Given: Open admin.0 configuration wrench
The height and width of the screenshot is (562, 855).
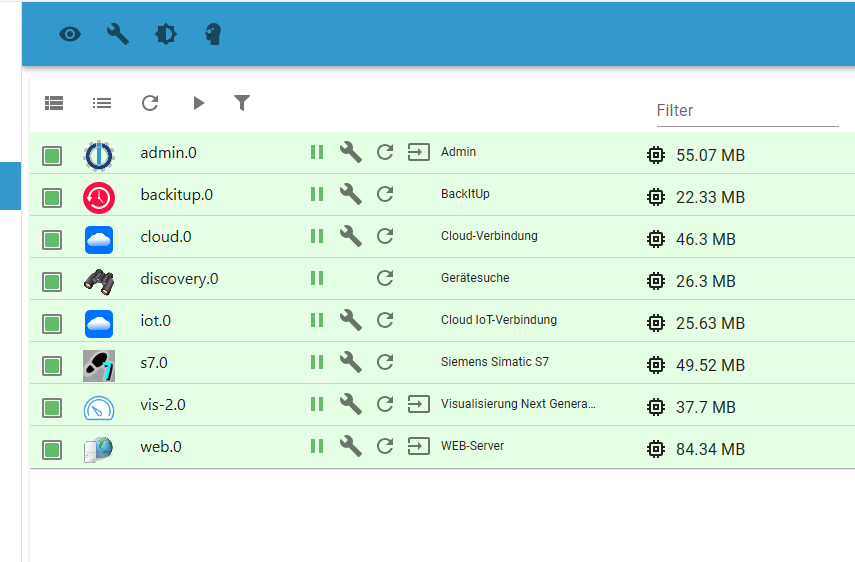Looking at the screenshot, I should [x=351, y=152].
